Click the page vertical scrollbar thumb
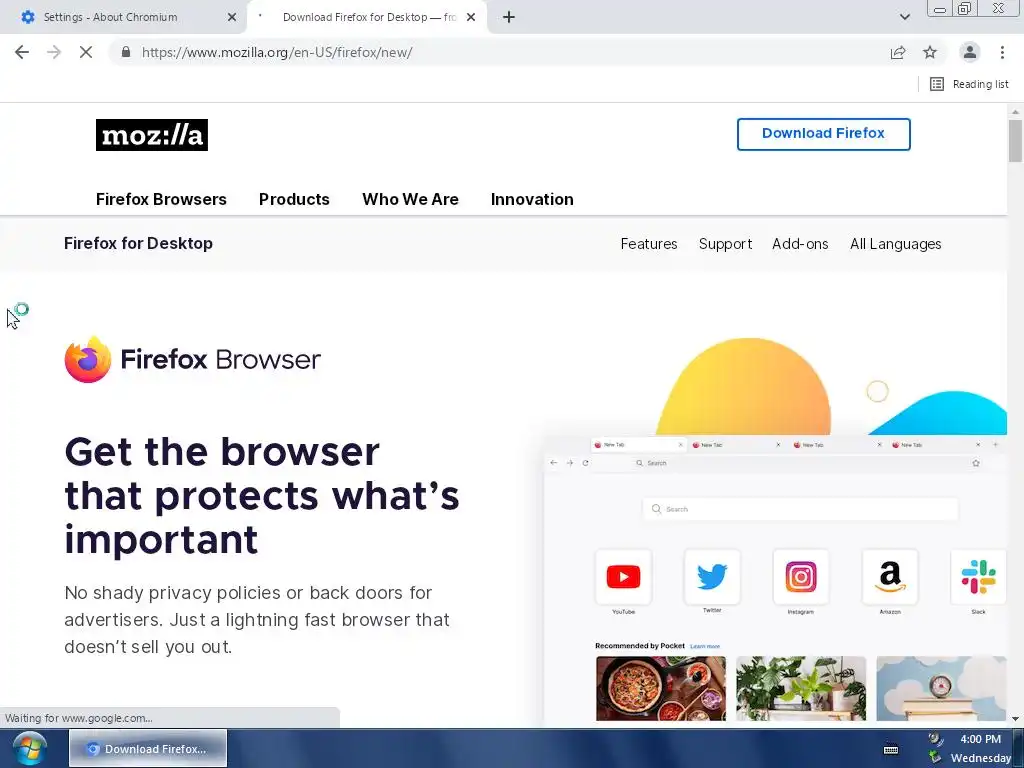 click(1015, 140)
